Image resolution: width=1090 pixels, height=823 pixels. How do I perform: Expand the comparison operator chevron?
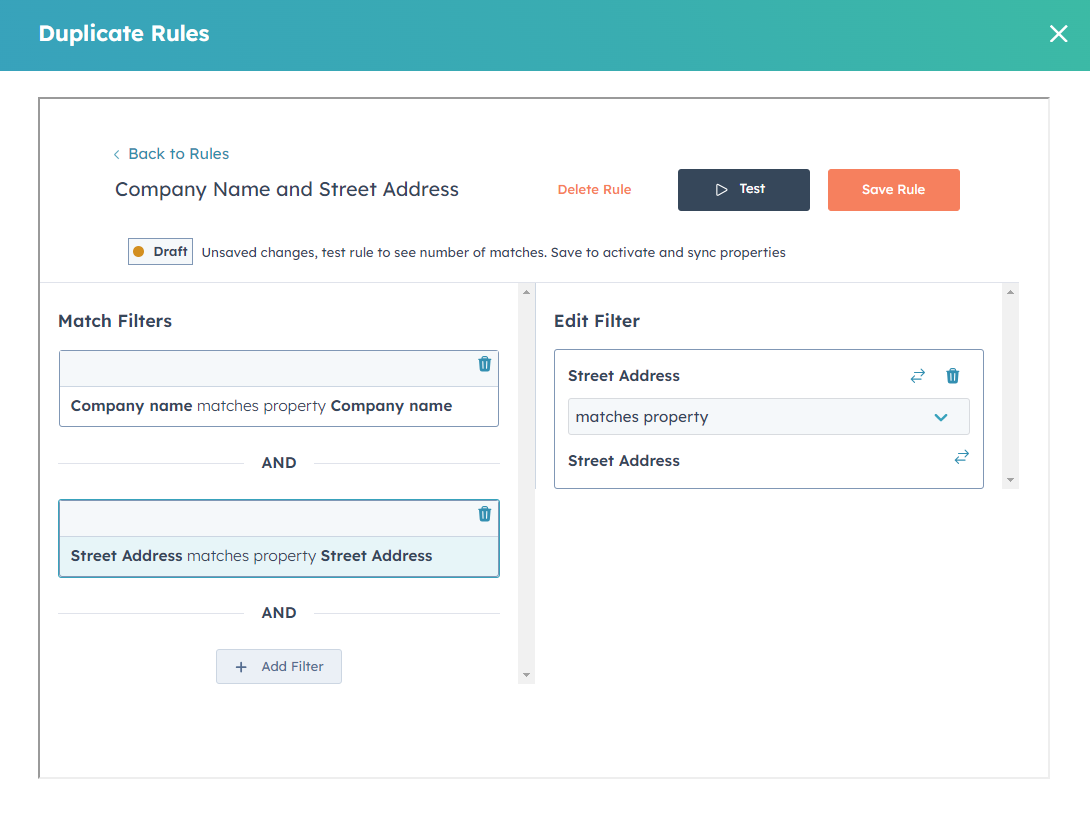pyautogui.click(x=939, y=417)
